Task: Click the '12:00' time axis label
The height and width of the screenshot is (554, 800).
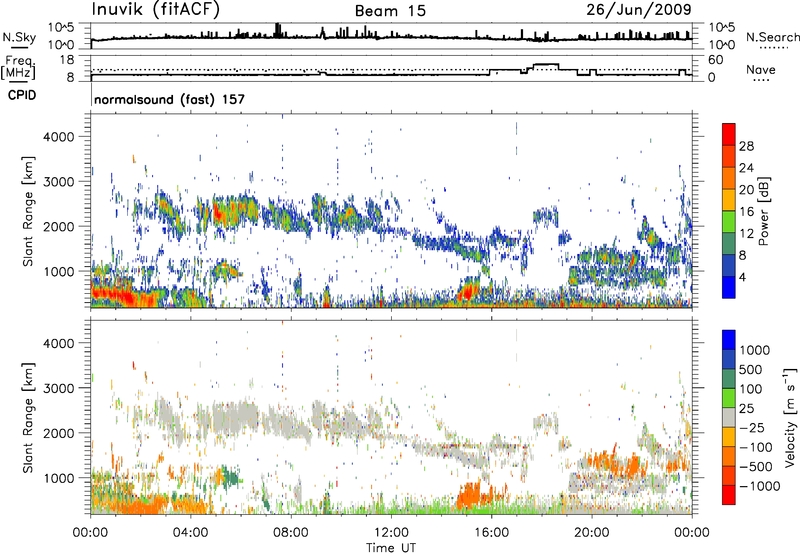Action: point(391,533)
